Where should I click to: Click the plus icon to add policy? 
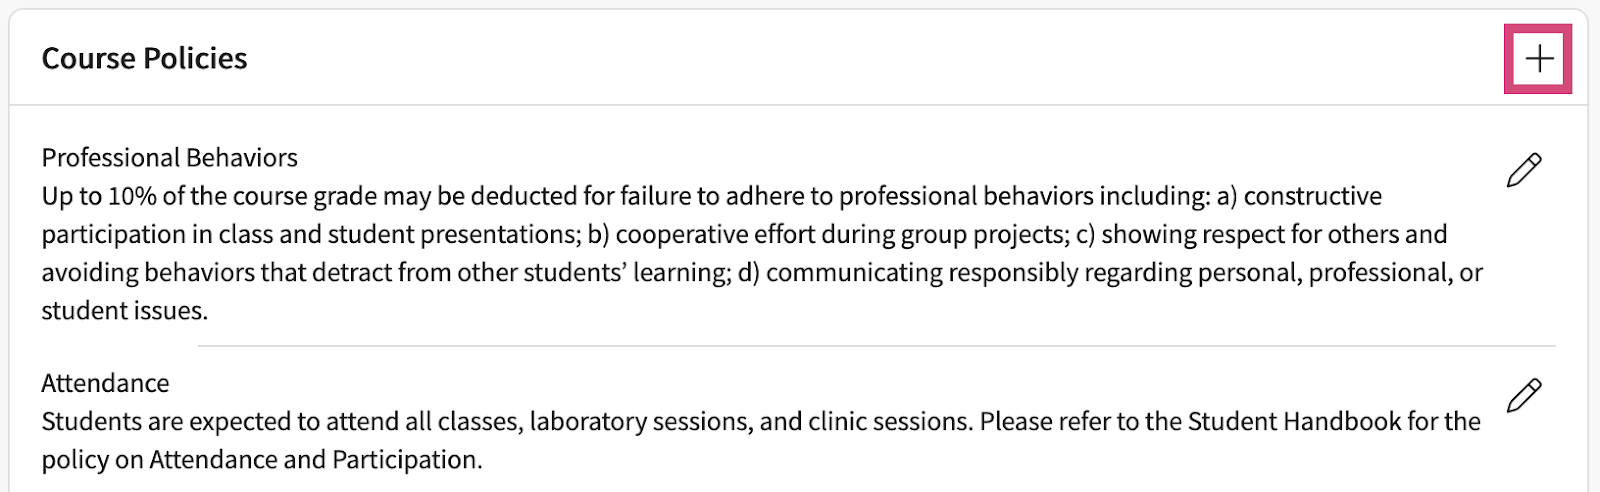1538,59
